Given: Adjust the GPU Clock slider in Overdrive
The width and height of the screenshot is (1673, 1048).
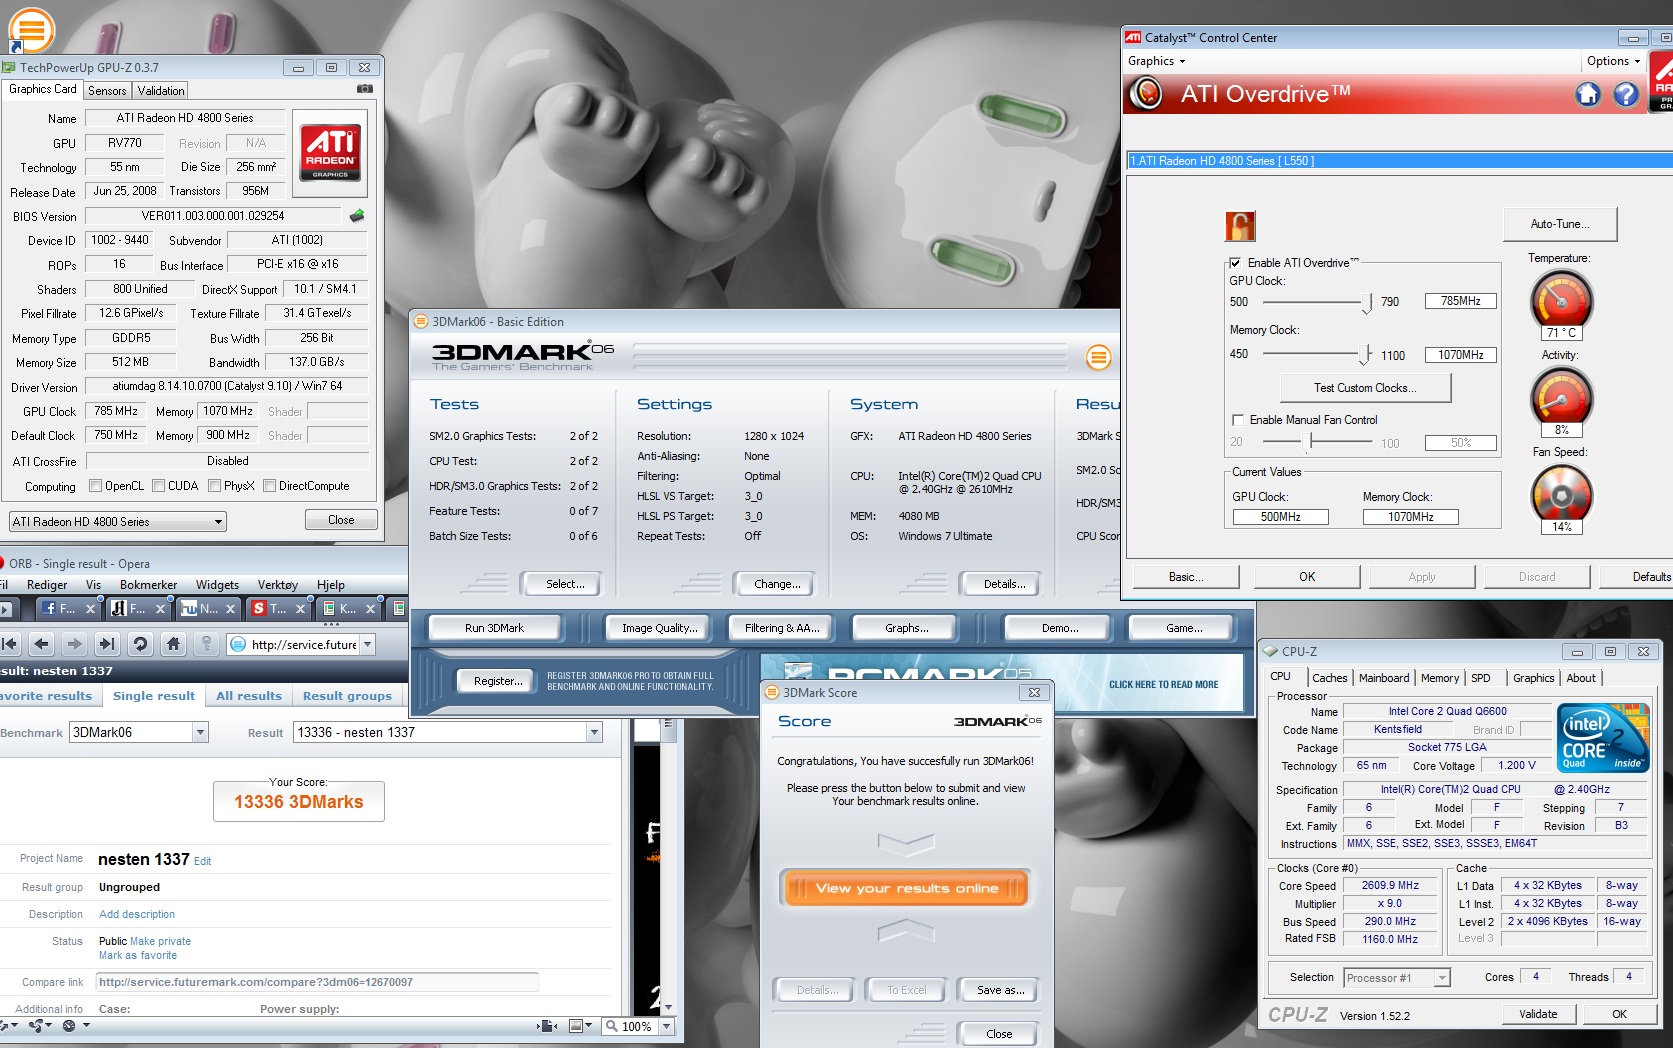Looking at the screenshot, I should pyautogui.click(x=1367, y=302).
